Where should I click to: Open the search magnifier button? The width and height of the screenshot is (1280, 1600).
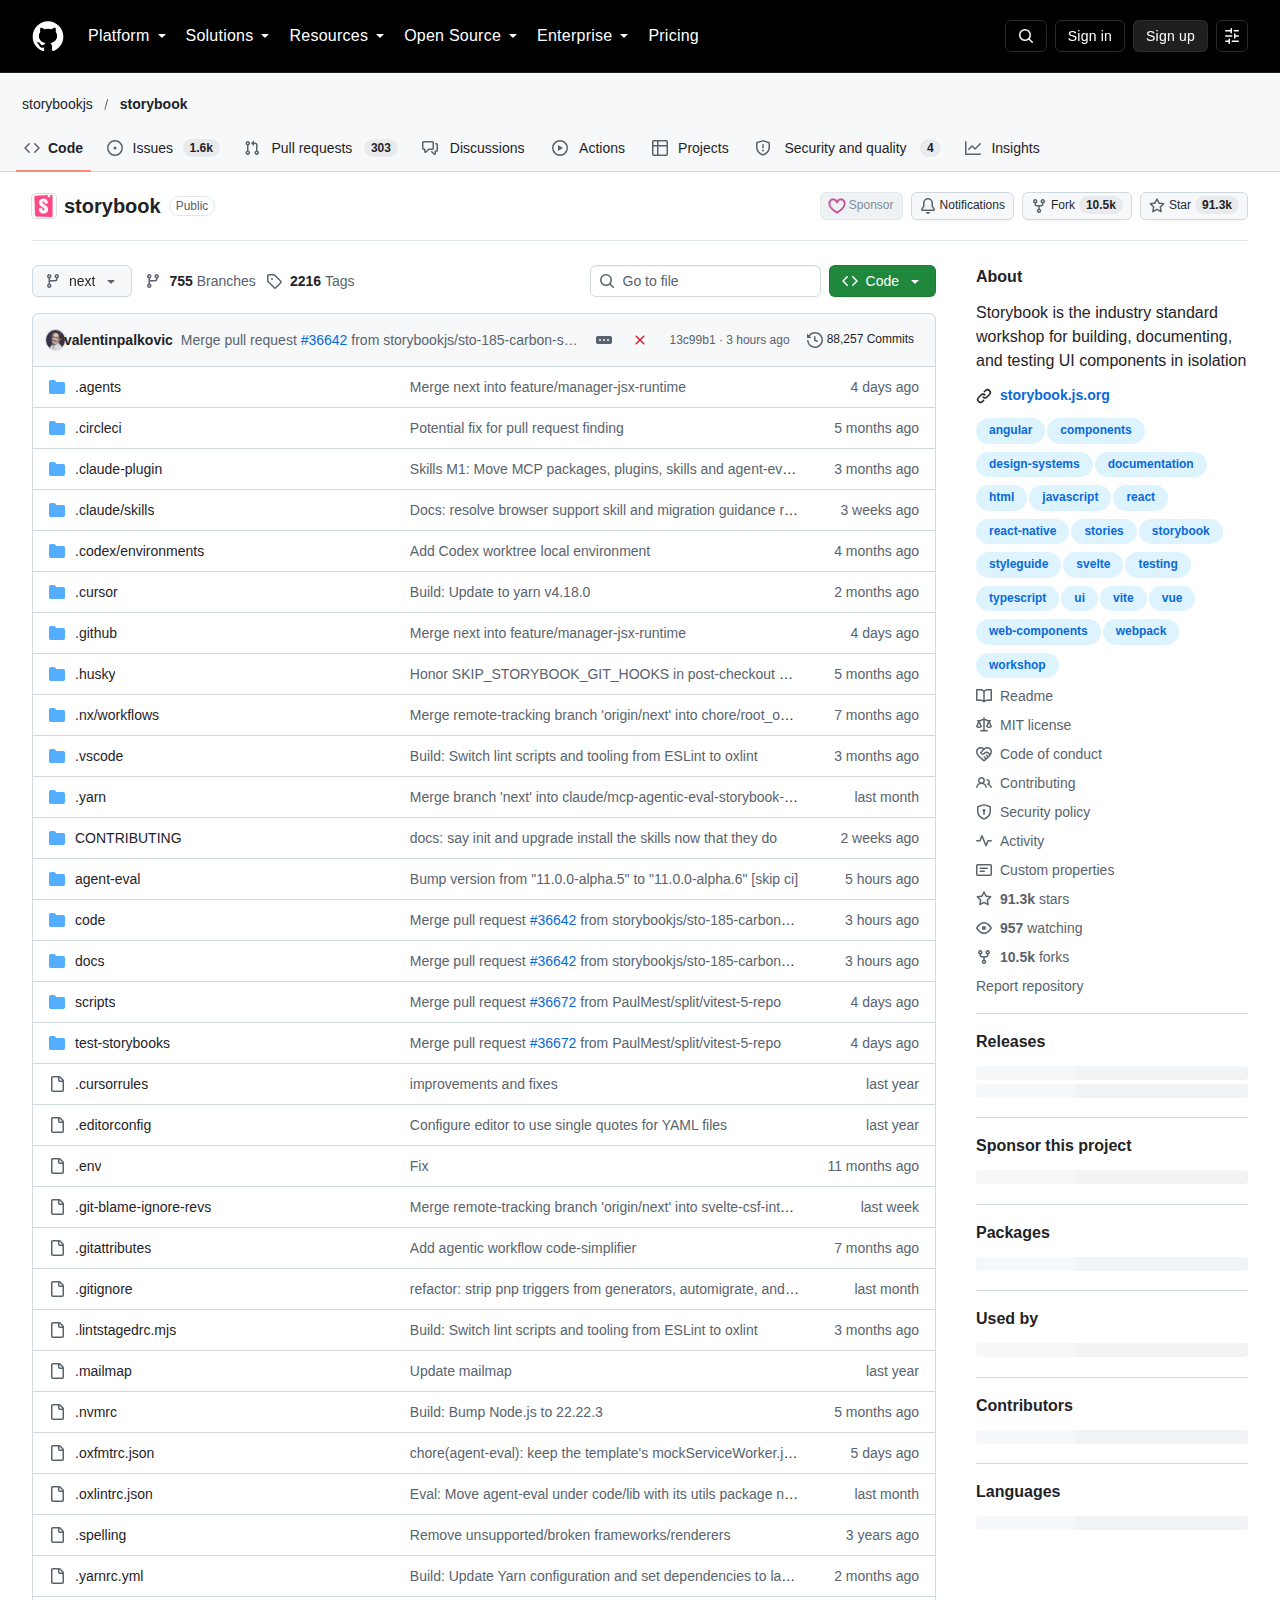coord(1026,36)
